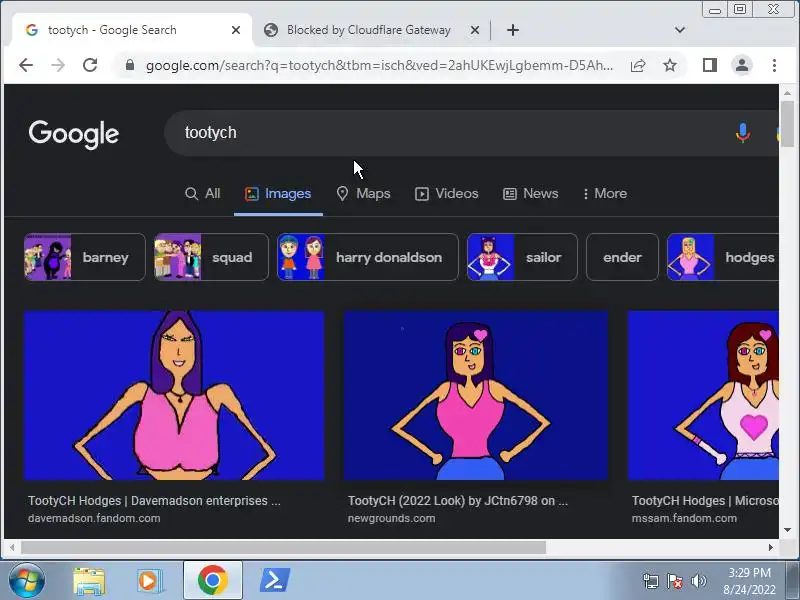Open the TootyCH 2022 Look image result
This screenshot has width=800, height=600.
tap(476, 395)
